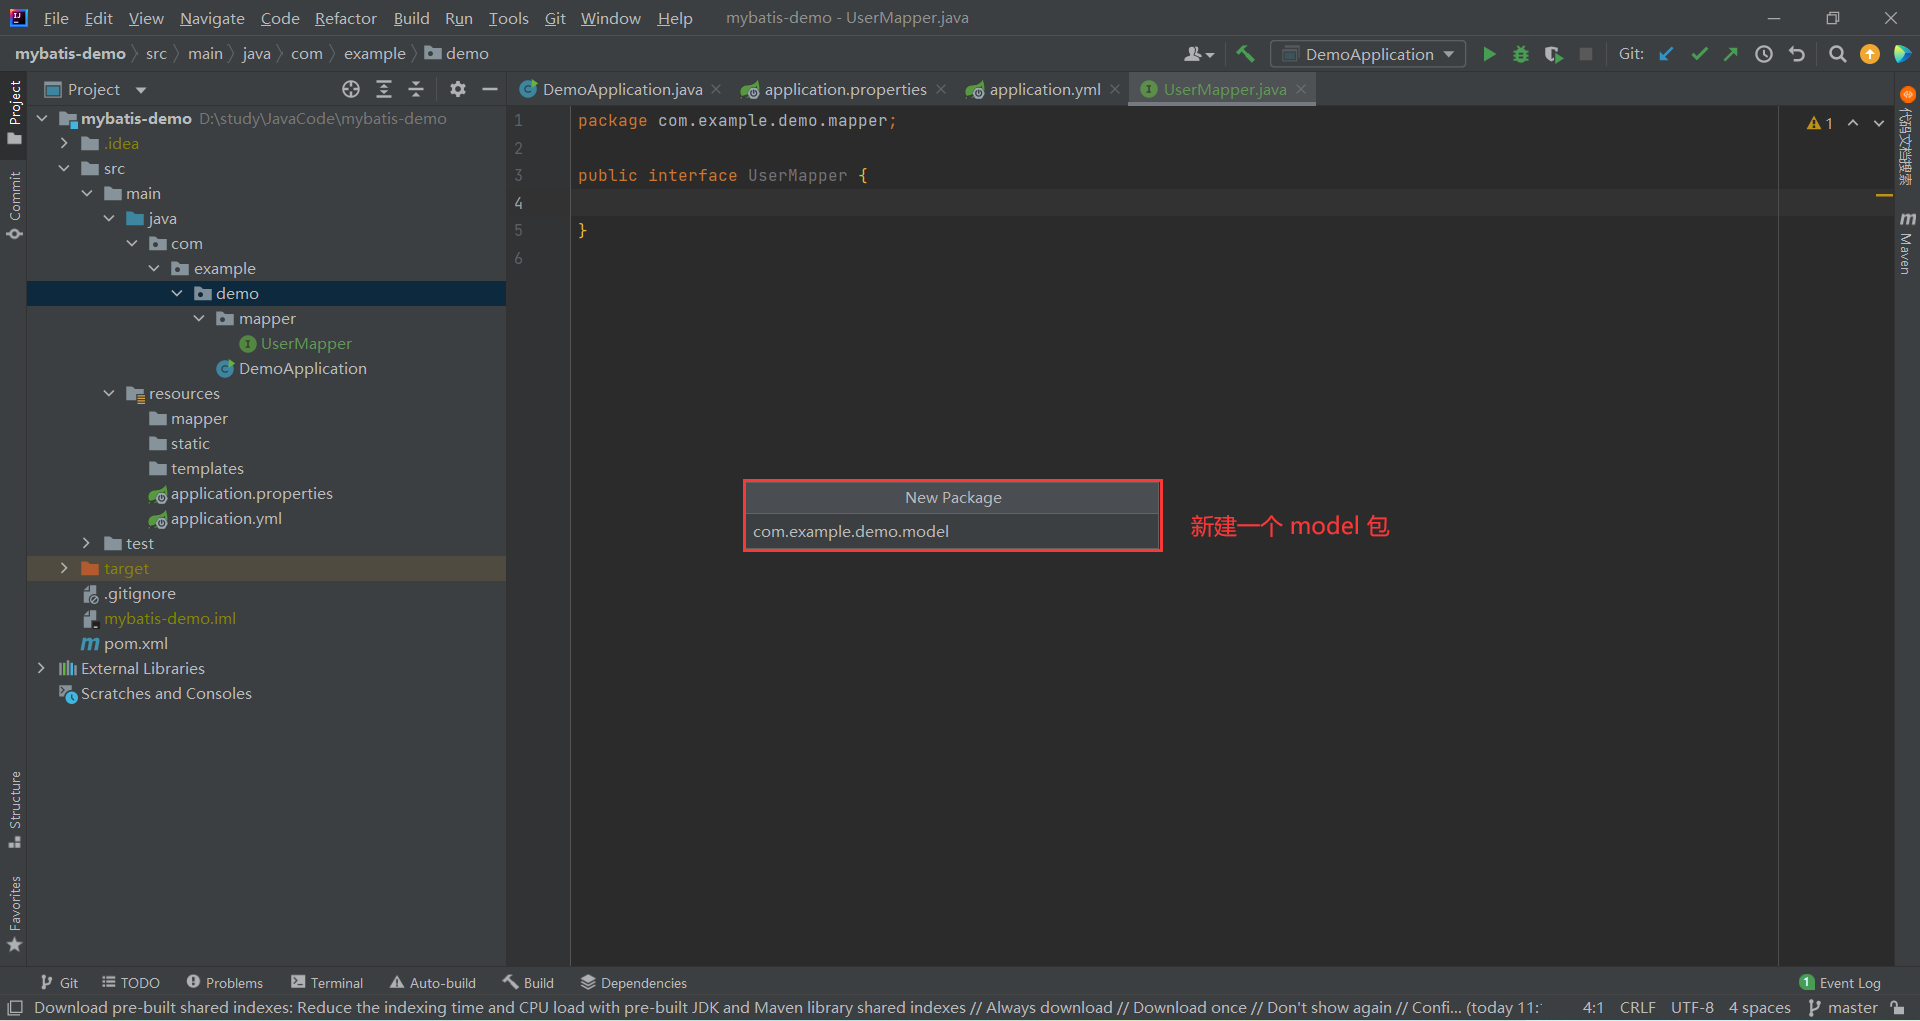This screenshot has width=1920, height=1021.
Task: Click the master Git branch widget
Action: coord(1844,1007)
